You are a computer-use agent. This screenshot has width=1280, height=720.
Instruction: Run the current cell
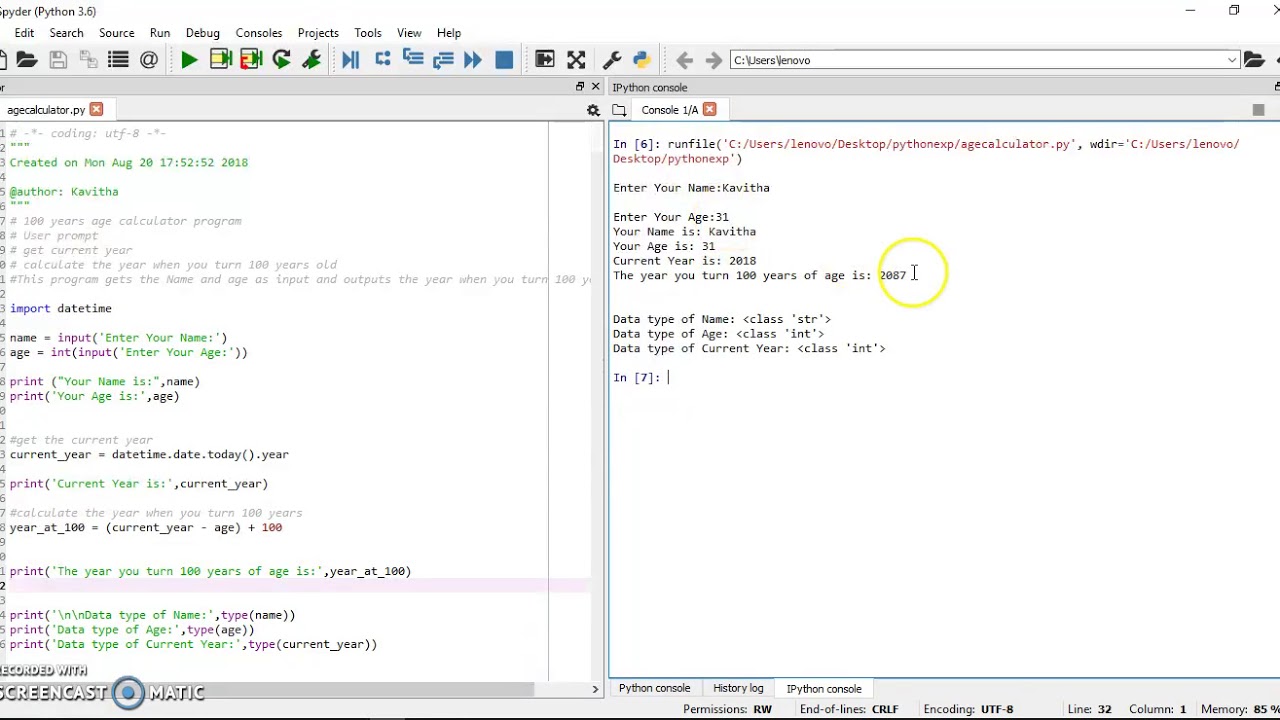point(220,60)
